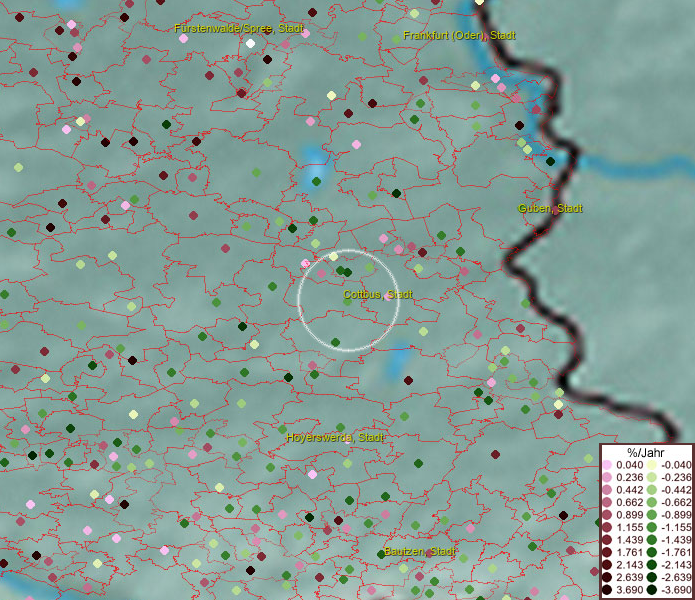Click the 0.040 pink legend swatch
The width and height of the screenshot is (695, 600).
click(607, 465)
